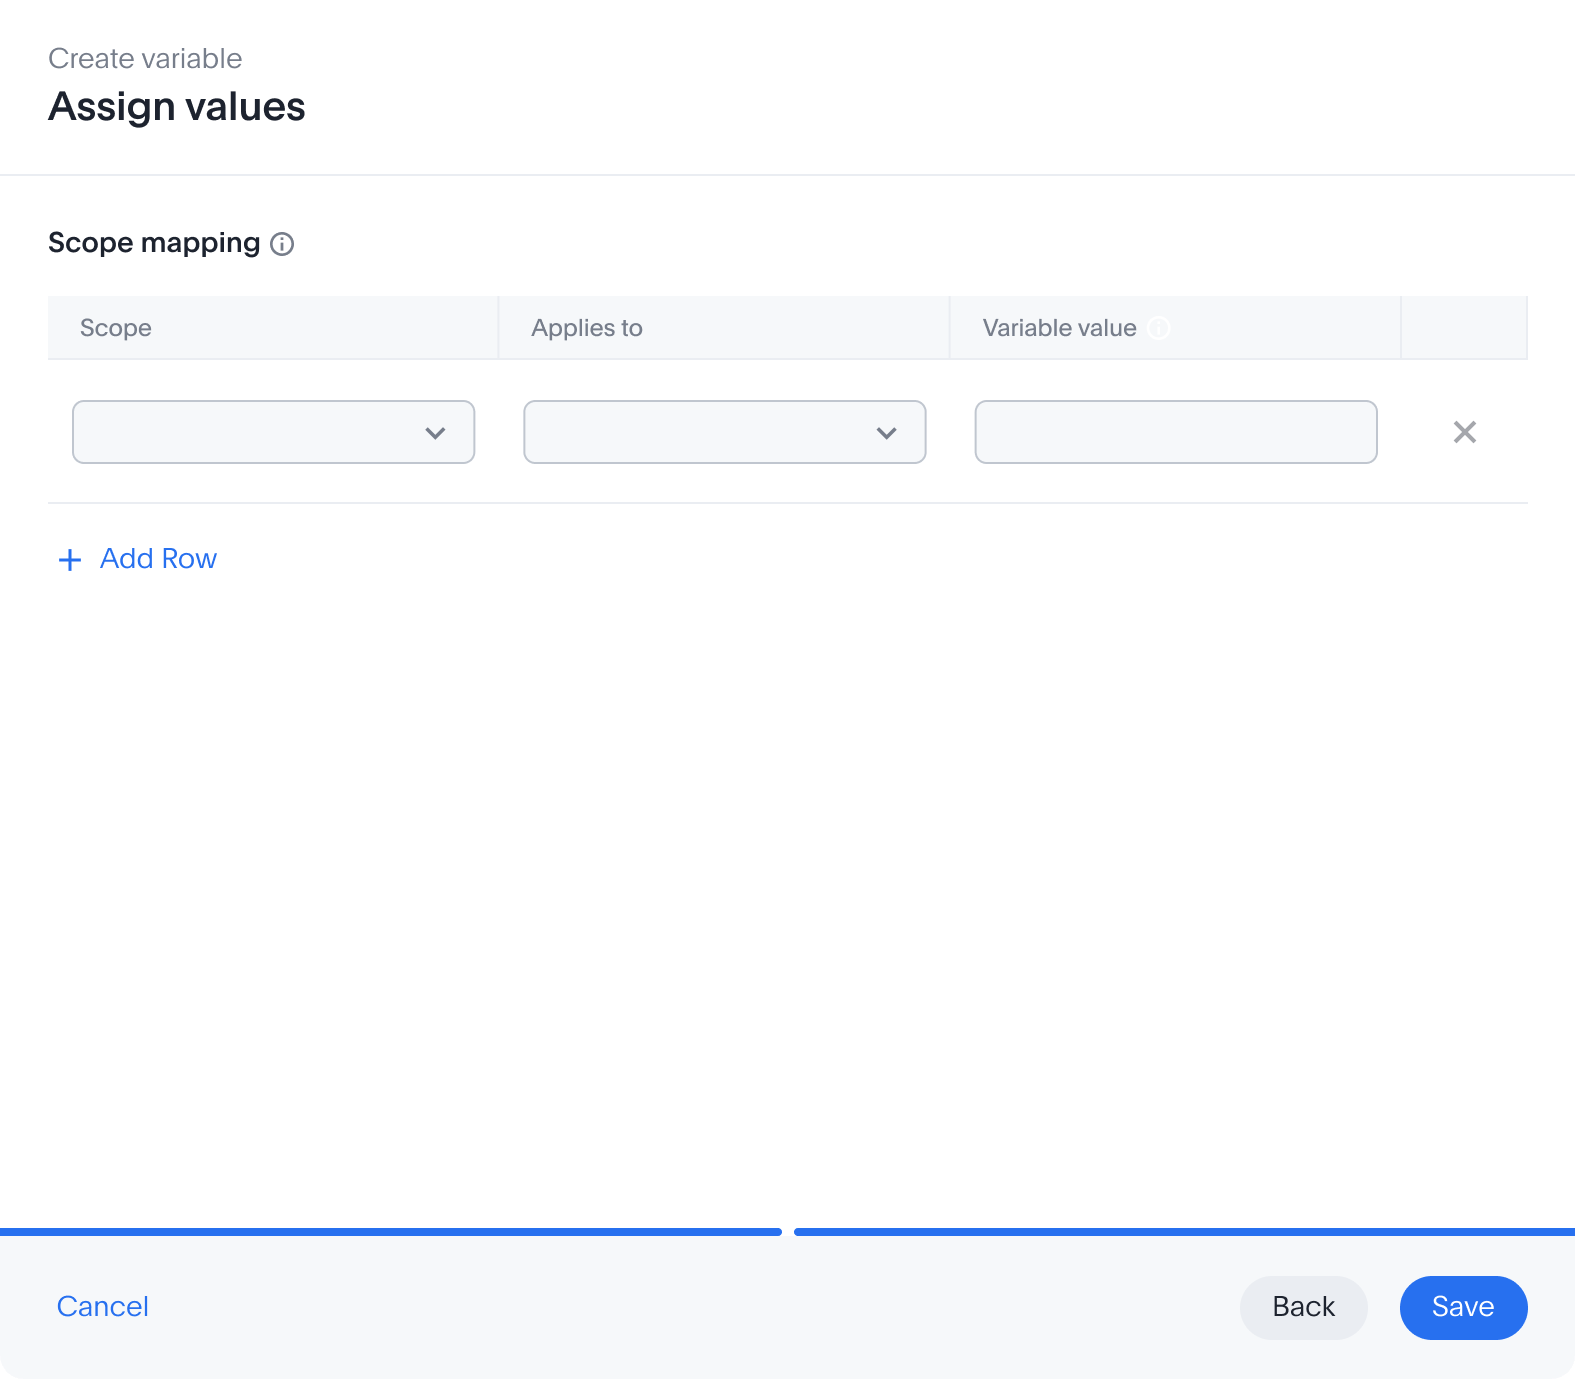The height and width of the screenshot is (1379, 1575).
Task: Click the Add Row link
Action: 137,559
